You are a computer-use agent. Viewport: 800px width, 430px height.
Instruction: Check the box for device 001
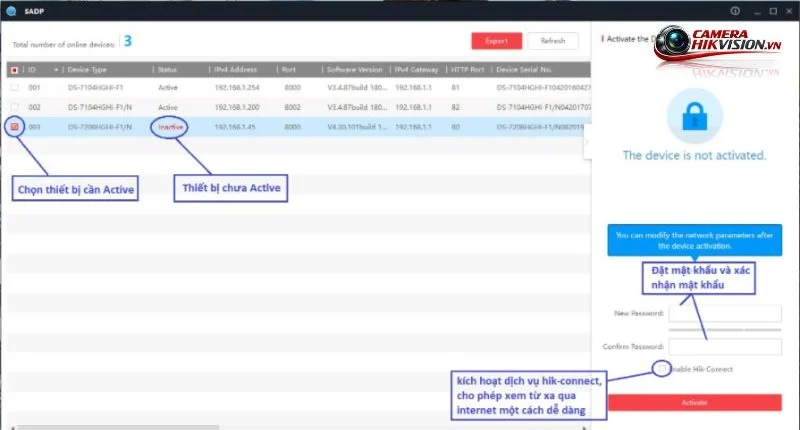point(15,88)
